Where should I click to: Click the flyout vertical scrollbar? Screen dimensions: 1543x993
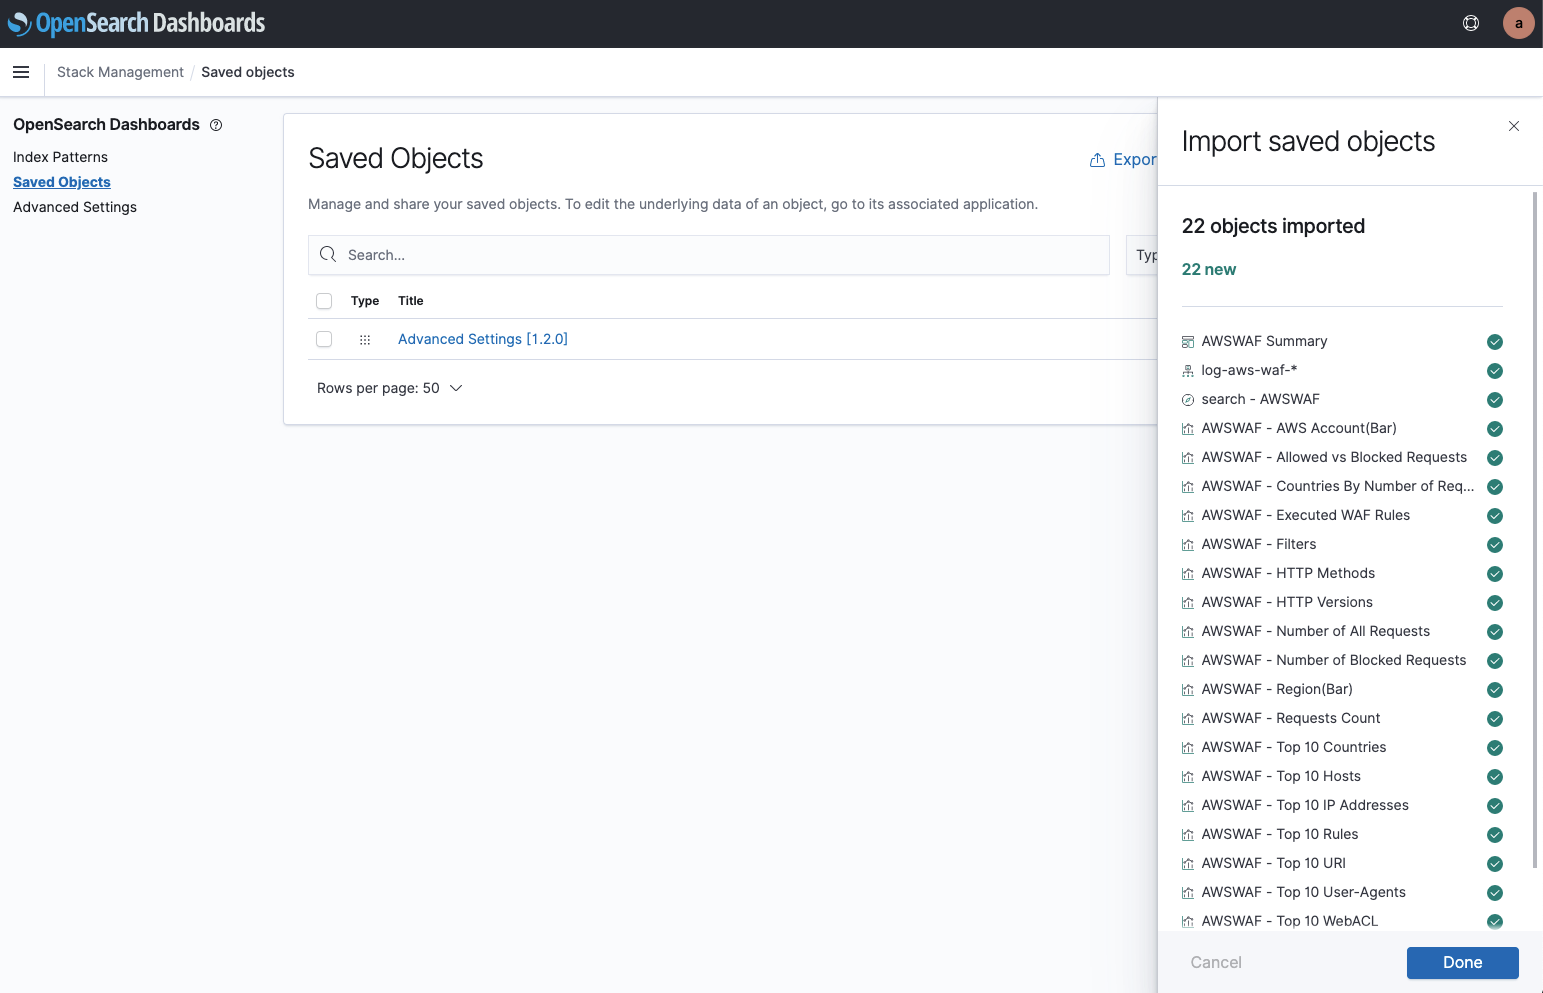tap(1535, 530)
